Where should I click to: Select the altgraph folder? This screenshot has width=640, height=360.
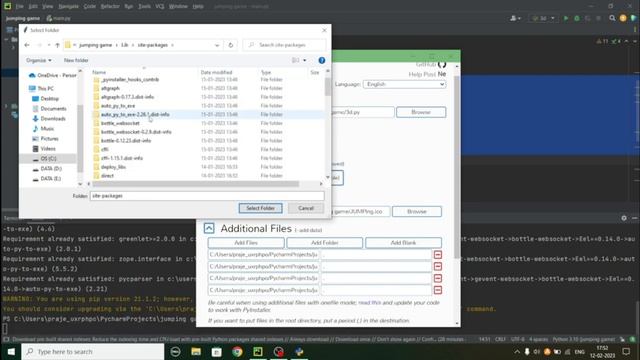tap(110, 88)
